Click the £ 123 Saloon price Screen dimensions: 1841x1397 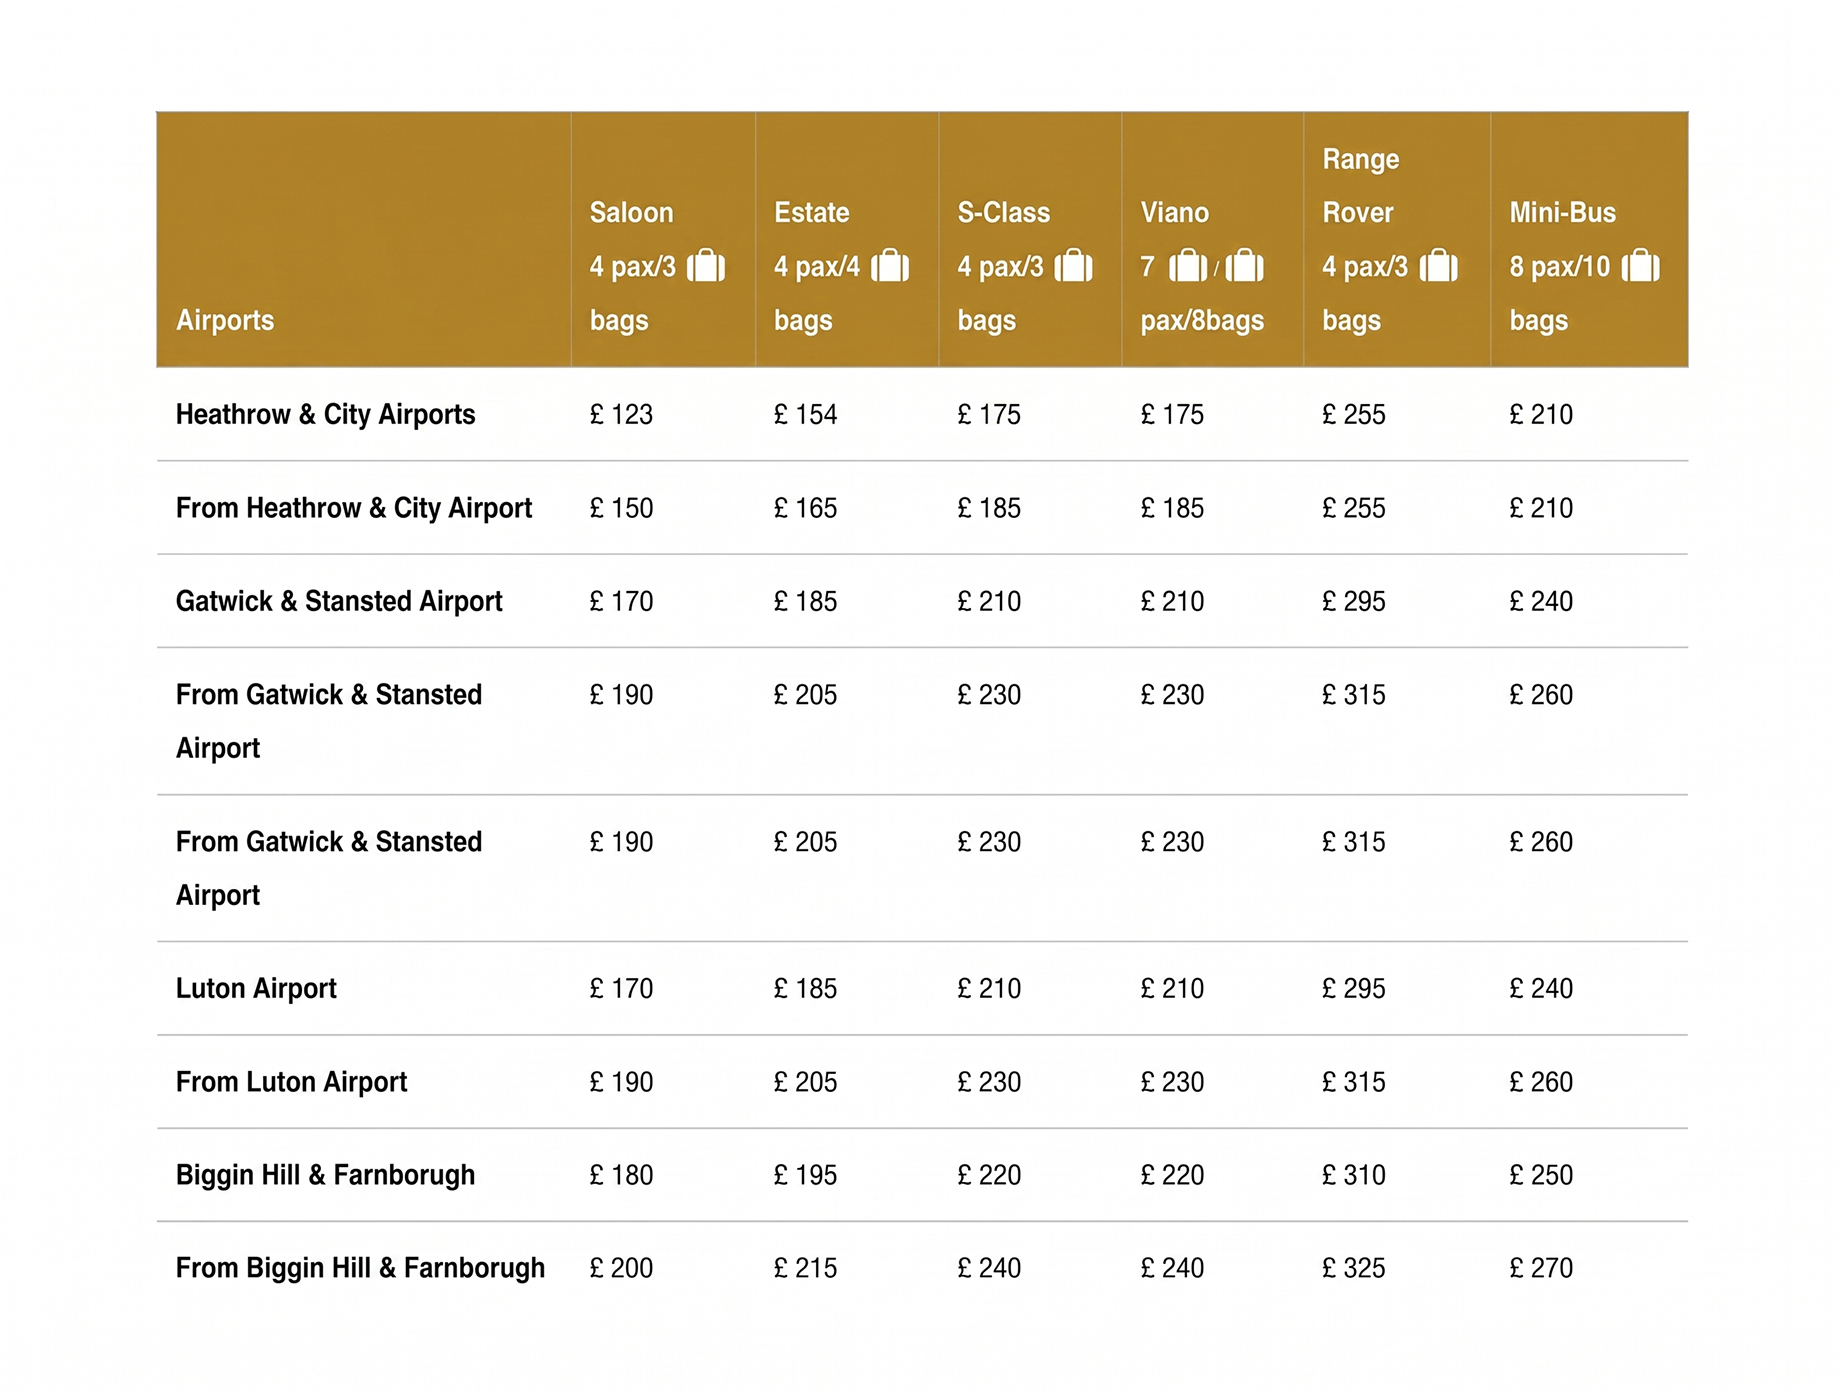tap(621, 414)
